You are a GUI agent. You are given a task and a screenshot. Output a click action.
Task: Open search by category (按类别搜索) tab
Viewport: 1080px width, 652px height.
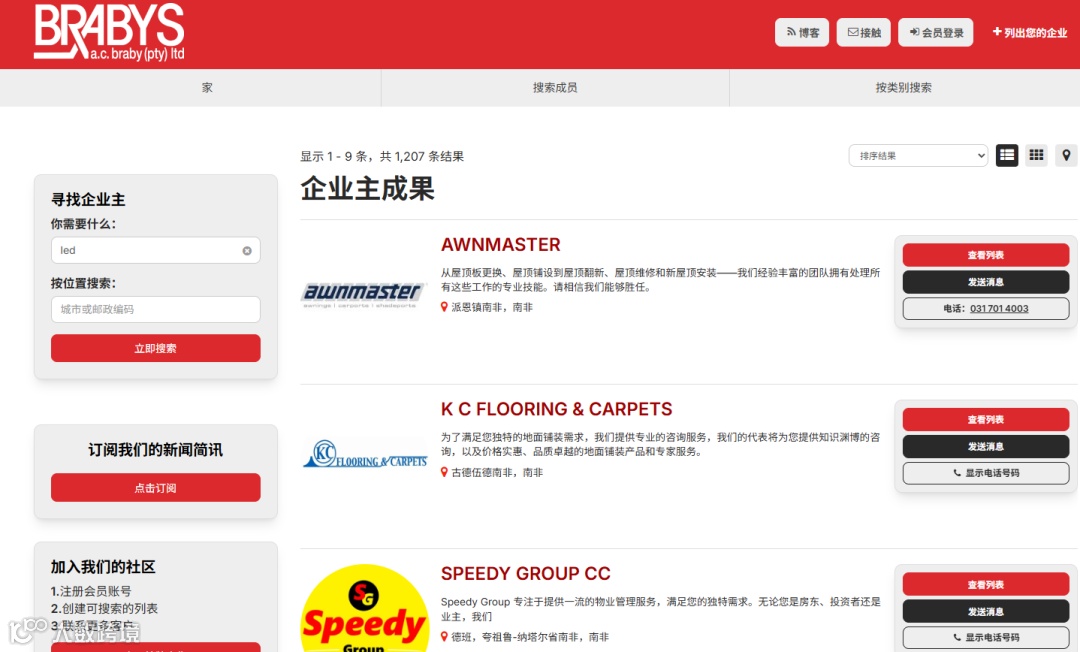[904, 87]
